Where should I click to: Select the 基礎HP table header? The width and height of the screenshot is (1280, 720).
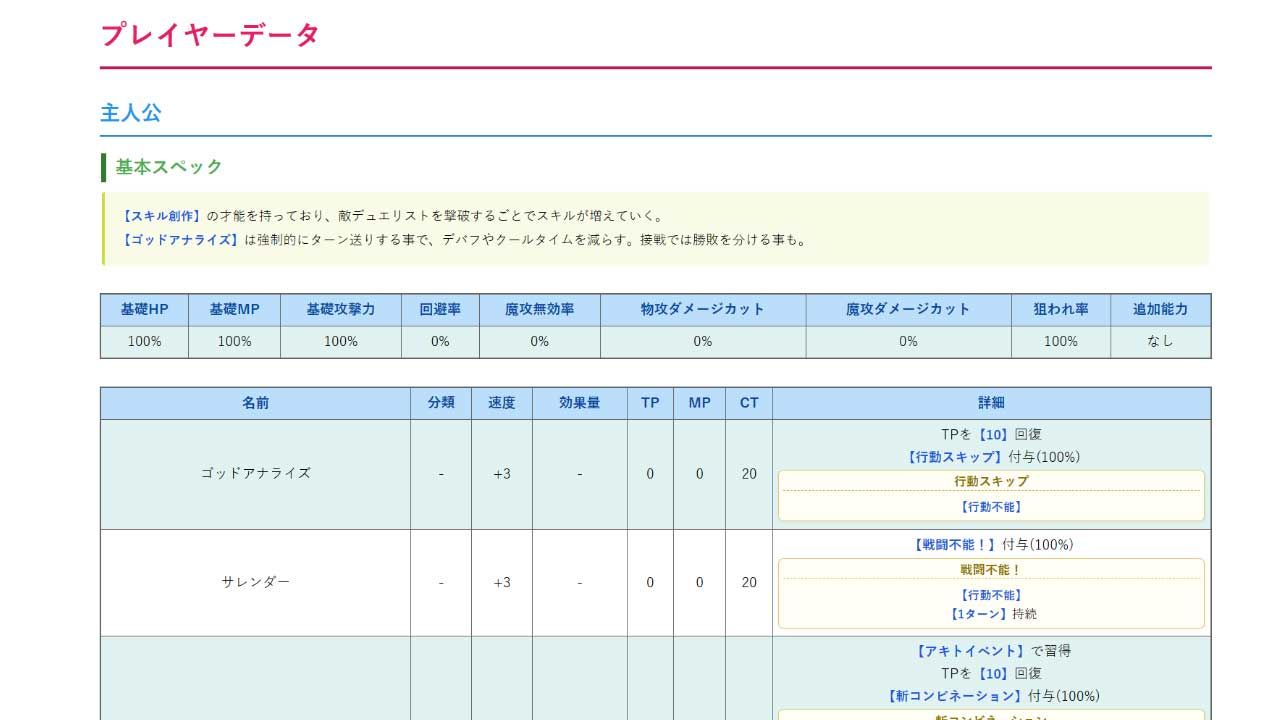point(143,310)
